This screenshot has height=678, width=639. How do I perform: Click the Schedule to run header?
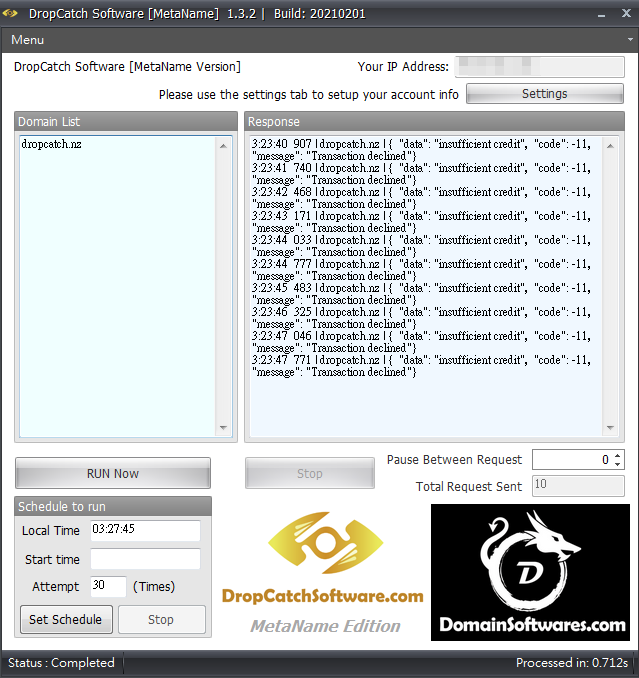coord(113,506)
